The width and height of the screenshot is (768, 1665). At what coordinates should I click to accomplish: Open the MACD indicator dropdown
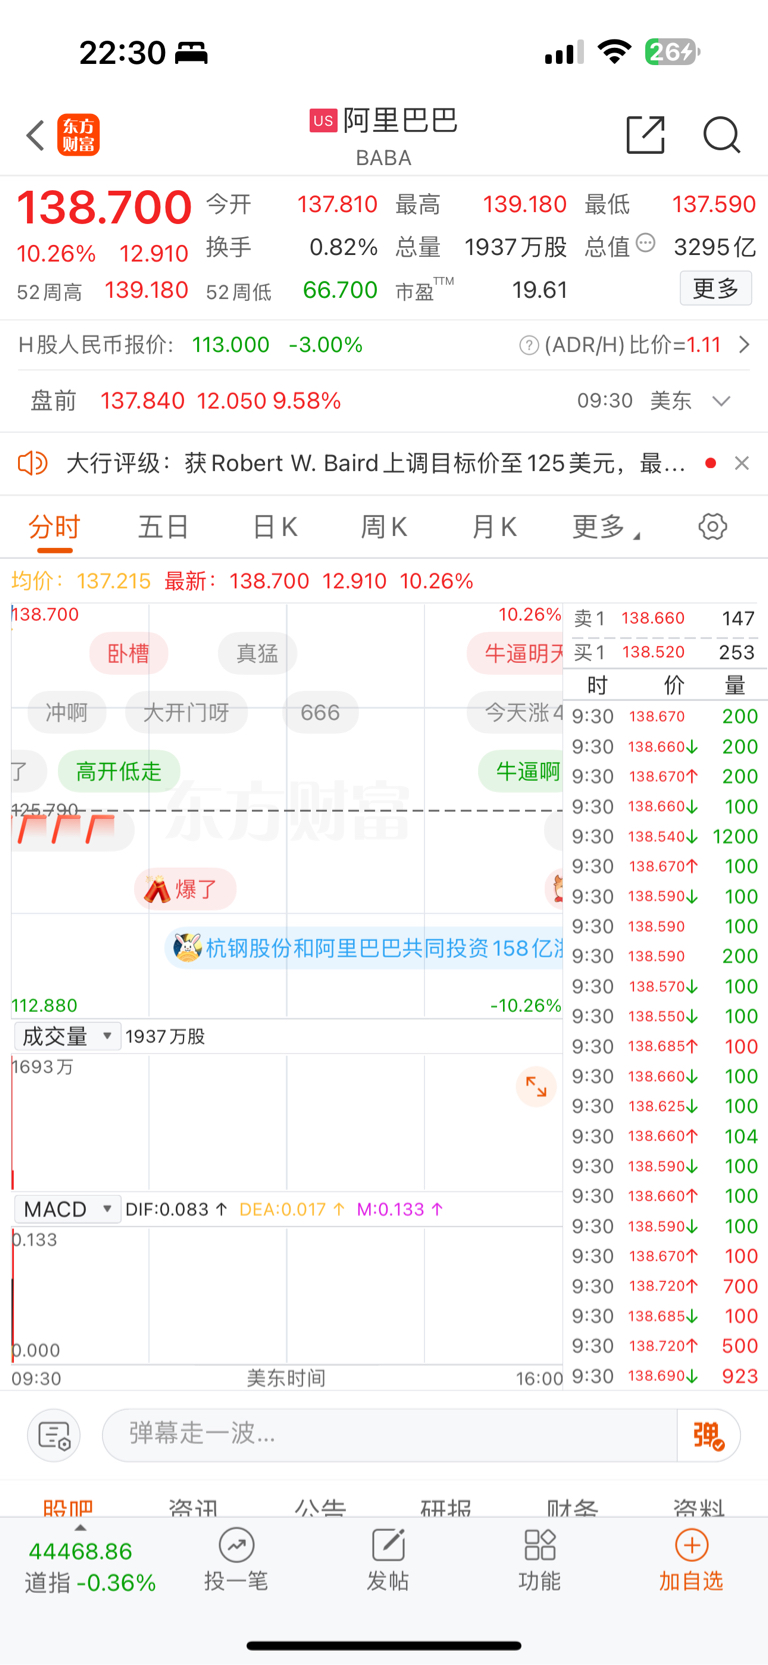point(67,1209)
